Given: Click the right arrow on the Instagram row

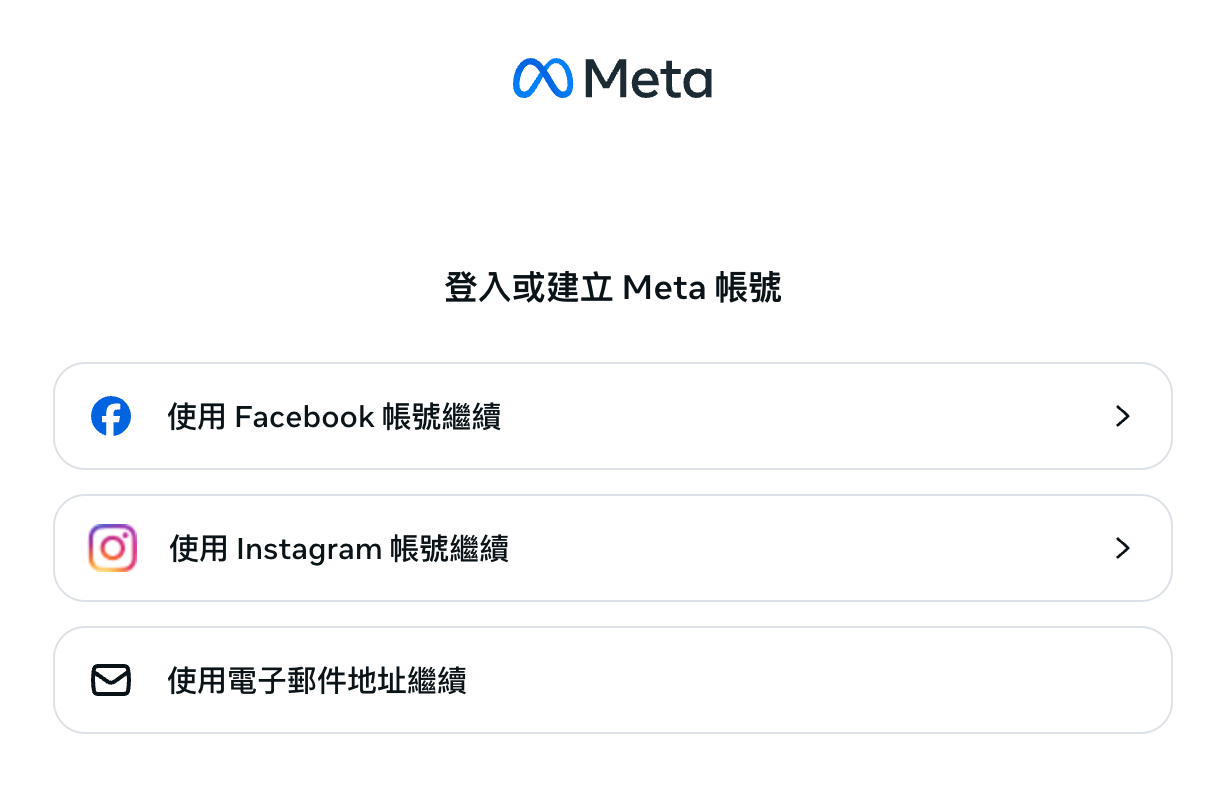Looking at the screenshot, I should [1122, 548].
